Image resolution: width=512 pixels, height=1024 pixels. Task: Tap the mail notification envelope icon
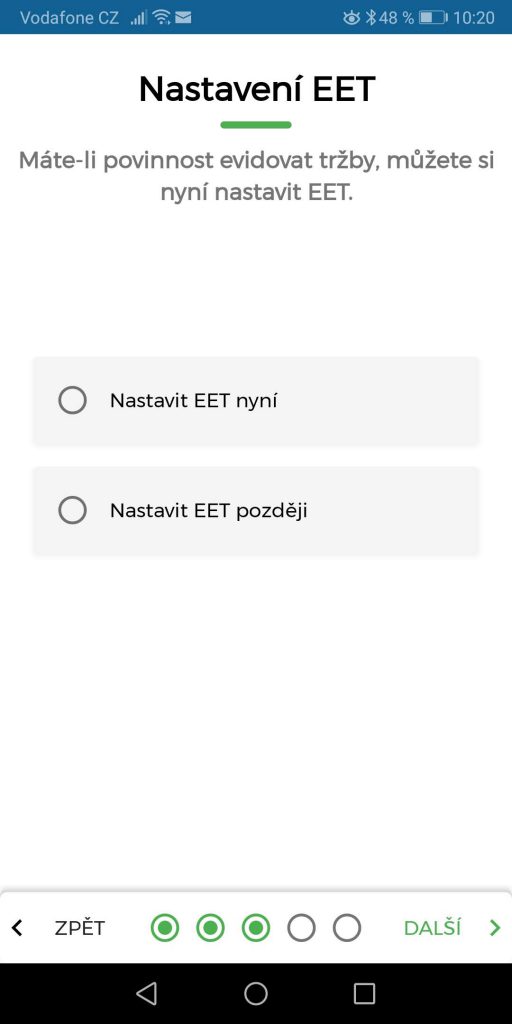(184, 18)
